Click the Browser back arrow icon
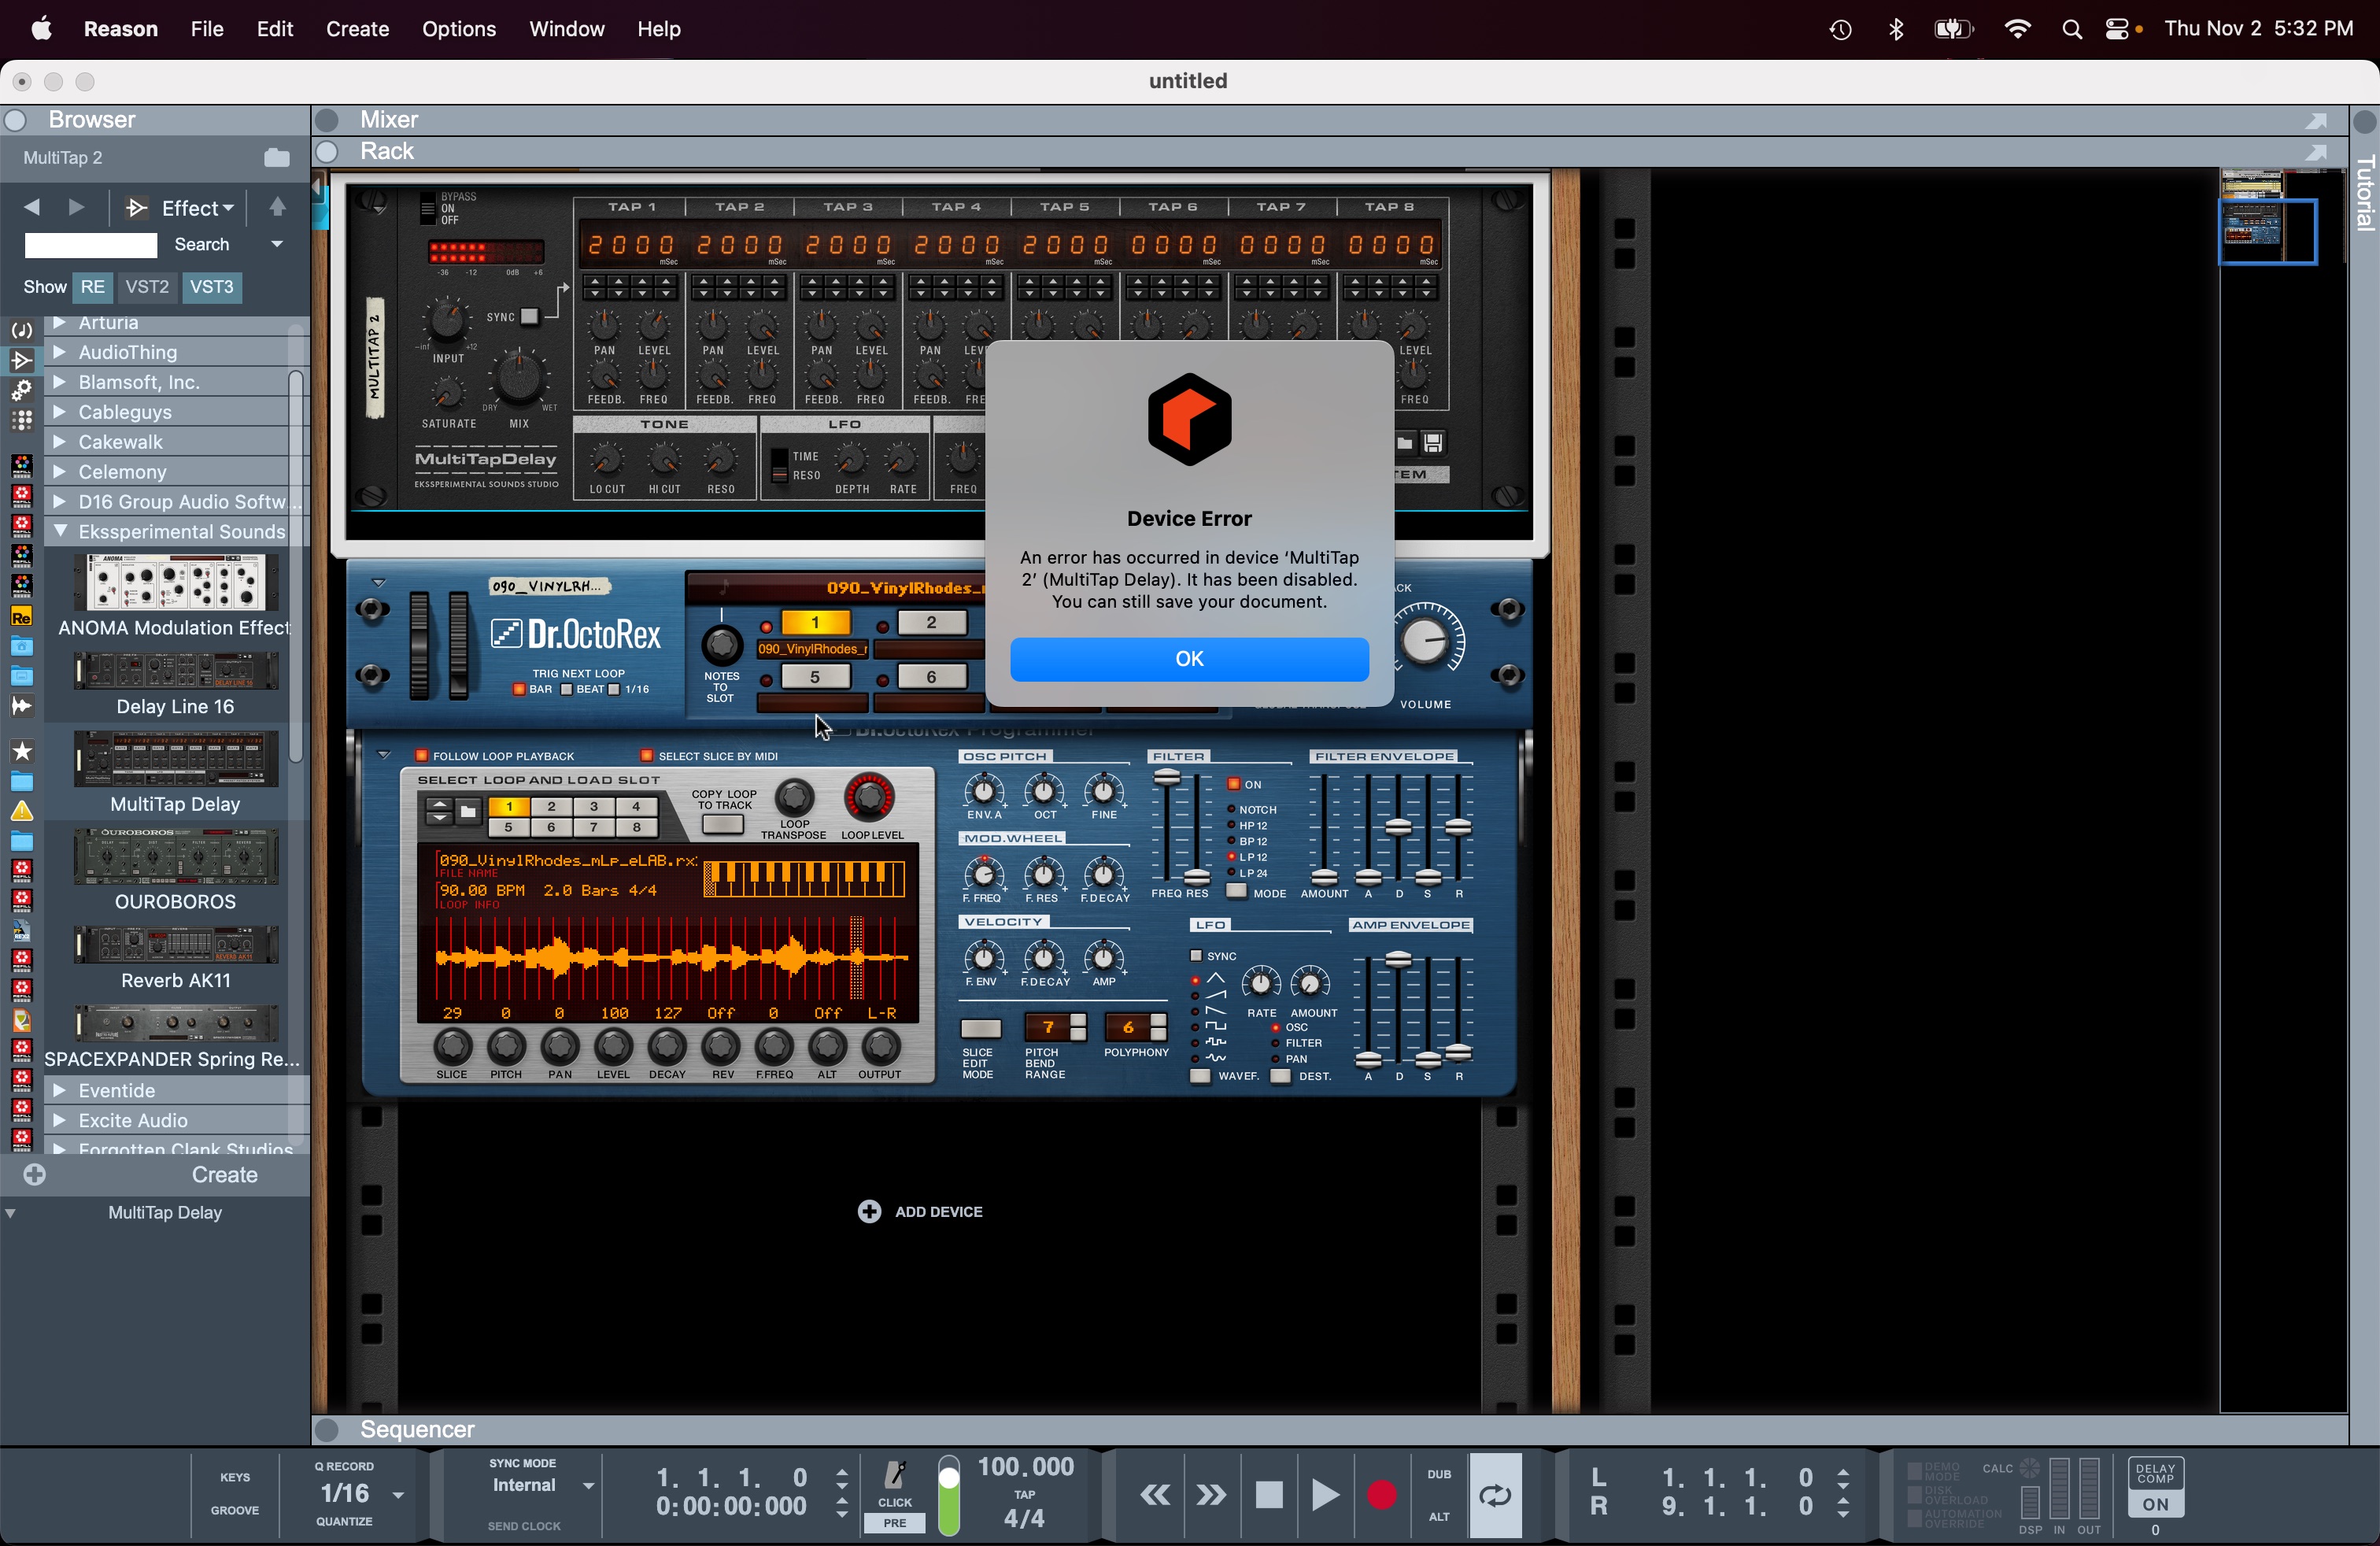Image resolution: width=2380 pixels, height=1546 pixels. coord(32,207)
